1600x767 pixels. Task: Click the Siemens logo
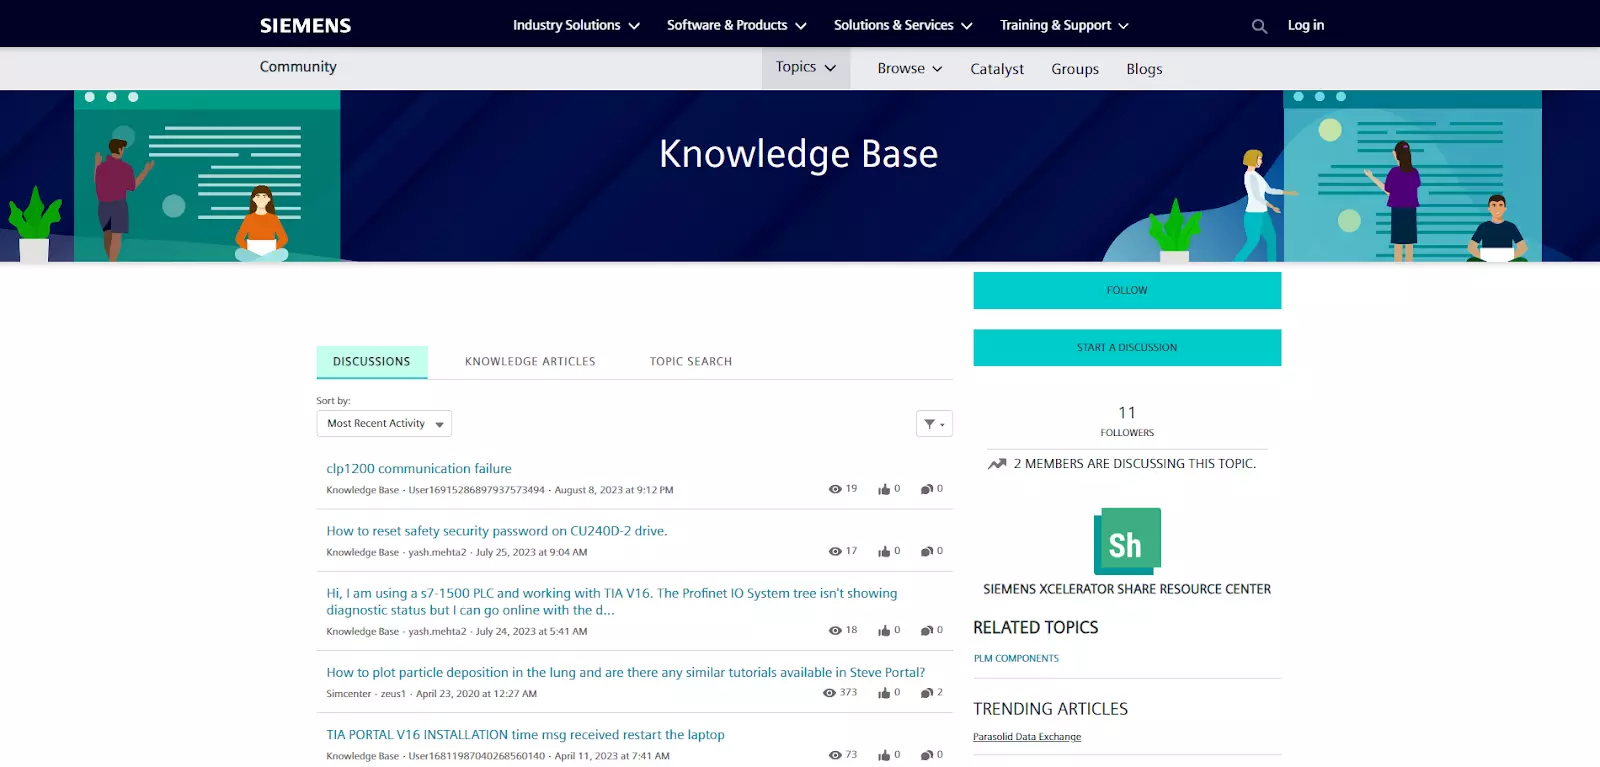(x=305, y=26)
